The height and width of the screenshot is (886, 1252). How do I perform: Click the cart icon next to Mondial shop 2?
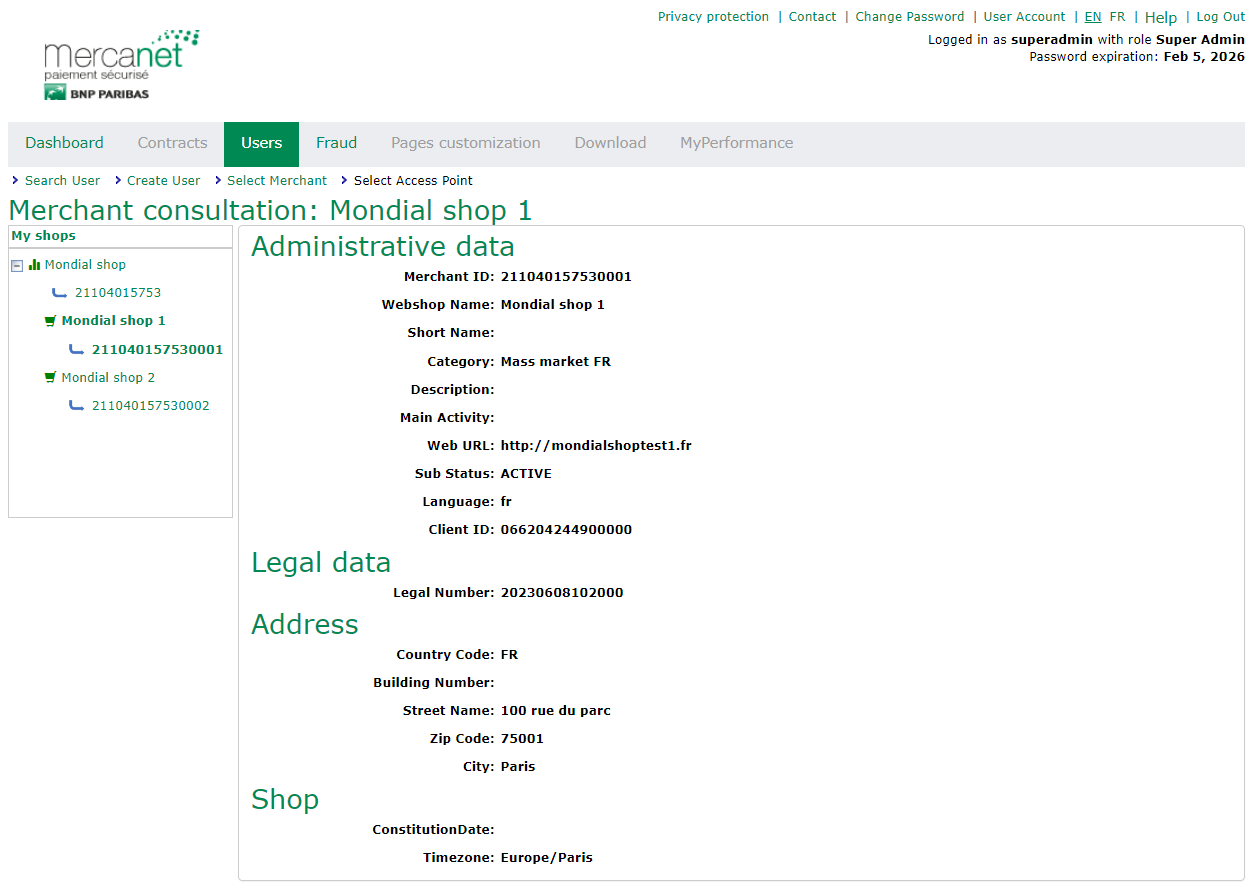click(x=50, y=378)
